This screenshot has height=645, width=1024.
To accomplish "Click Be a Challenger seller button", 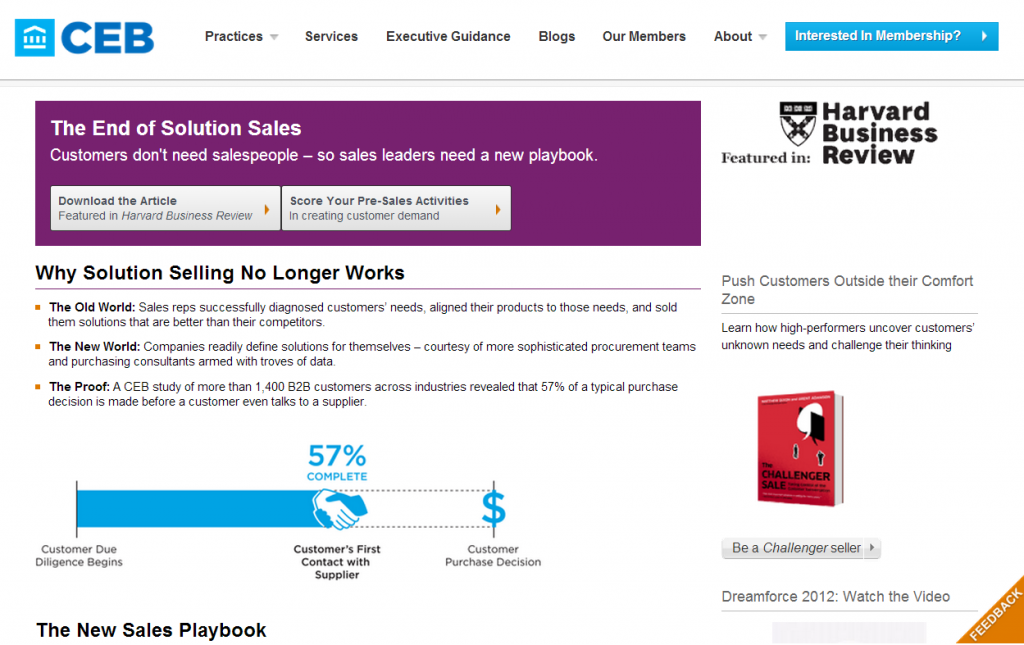I will pyautogui.click(x=801, y=548).
